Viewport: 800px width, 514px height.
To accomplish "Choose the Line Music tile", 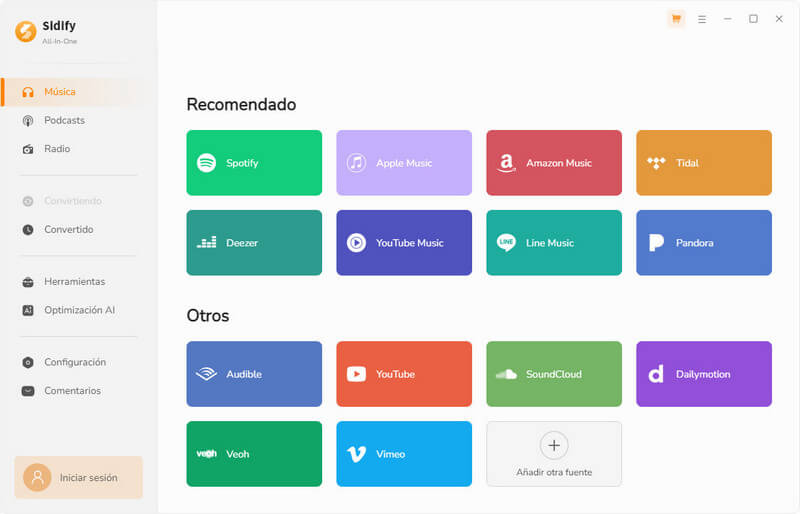I will 554,242.
